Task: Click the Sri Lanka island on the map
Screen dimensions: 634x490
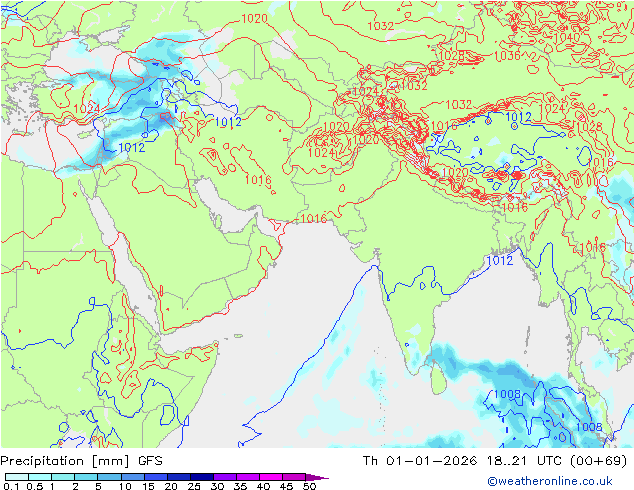Action: point(439,377)
